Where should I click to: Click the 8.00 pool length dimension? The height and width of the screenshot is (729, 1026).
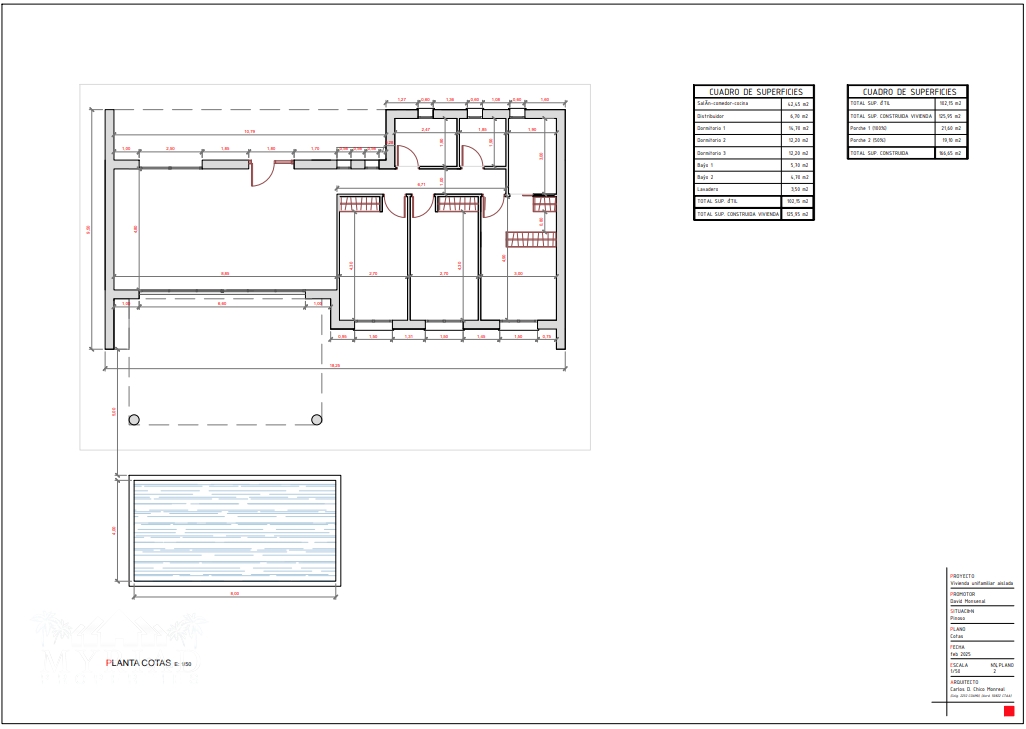234,594
